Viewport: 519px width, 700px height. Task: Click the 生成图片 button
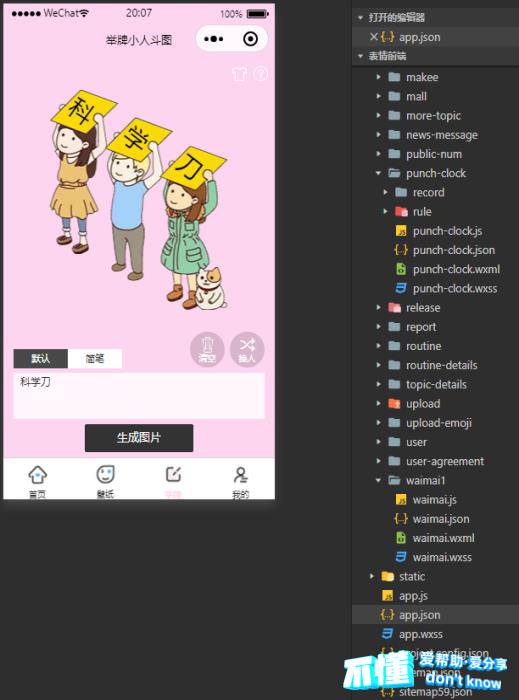[139, 438]
